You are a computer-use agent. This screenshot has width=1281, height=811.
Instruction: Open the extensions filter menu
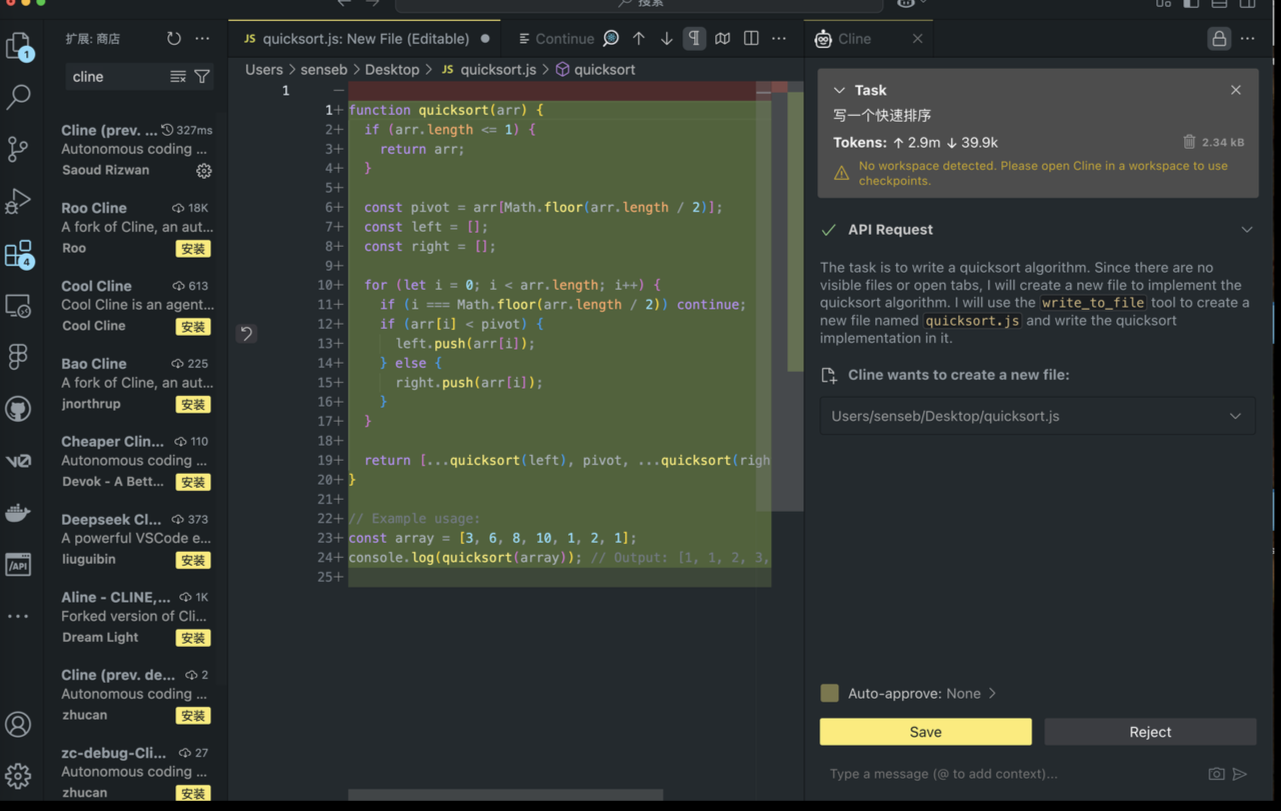[202, 77]
